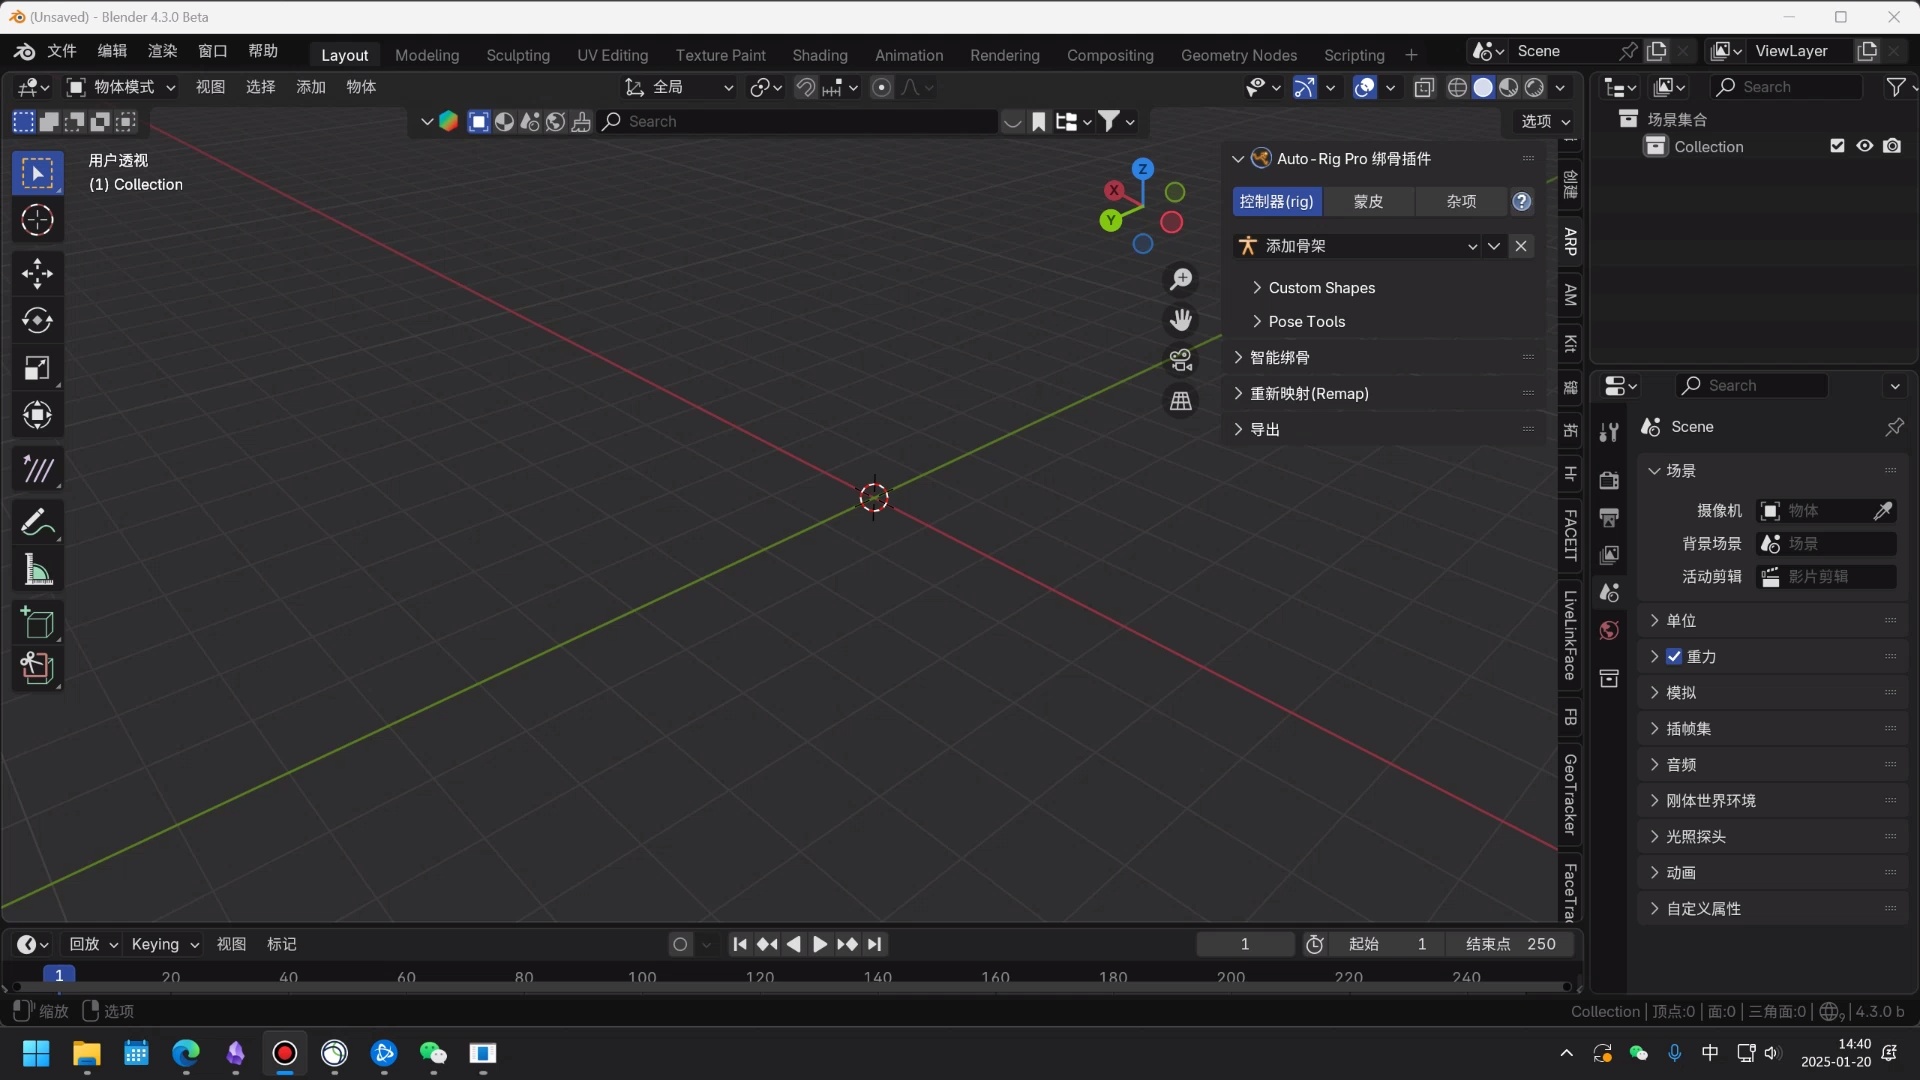This screenshot has width=1920, height=1080.
Task: Select the Rotate tool
Action: click(x=38, y=320)
